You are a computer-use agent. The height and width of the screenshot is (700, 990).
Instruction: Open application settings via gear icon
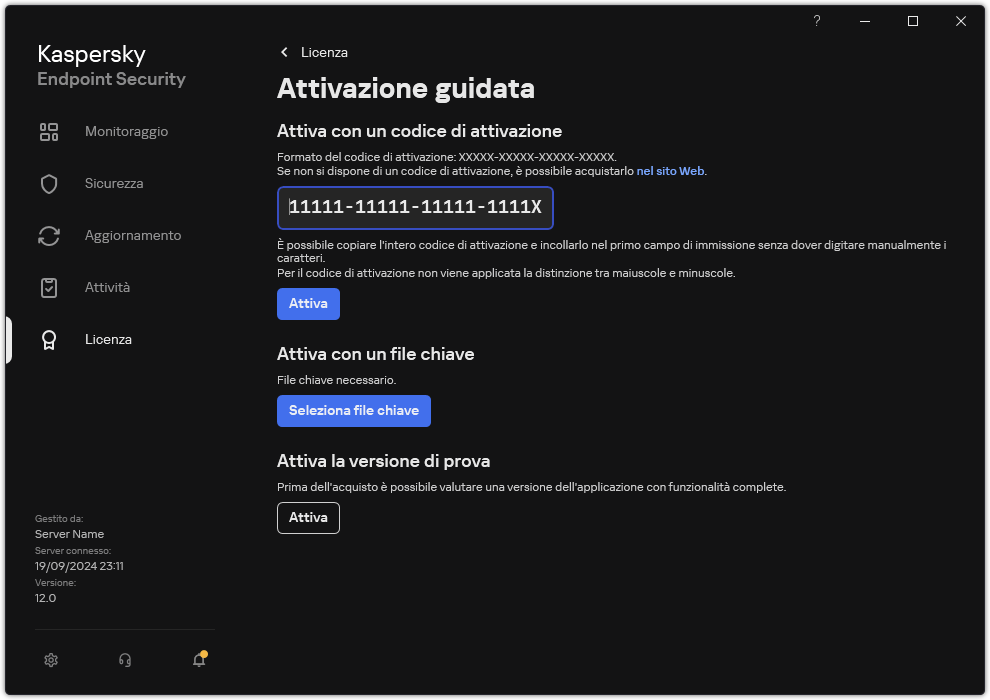tap(51, 660)
